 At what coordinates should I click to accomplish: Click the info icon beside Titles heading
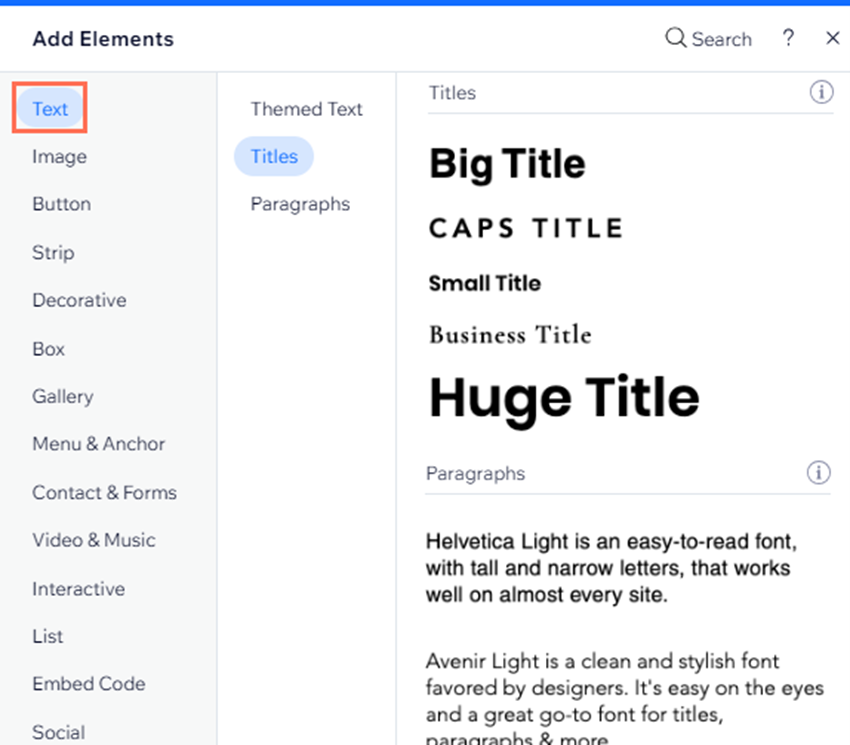point(821,92)
